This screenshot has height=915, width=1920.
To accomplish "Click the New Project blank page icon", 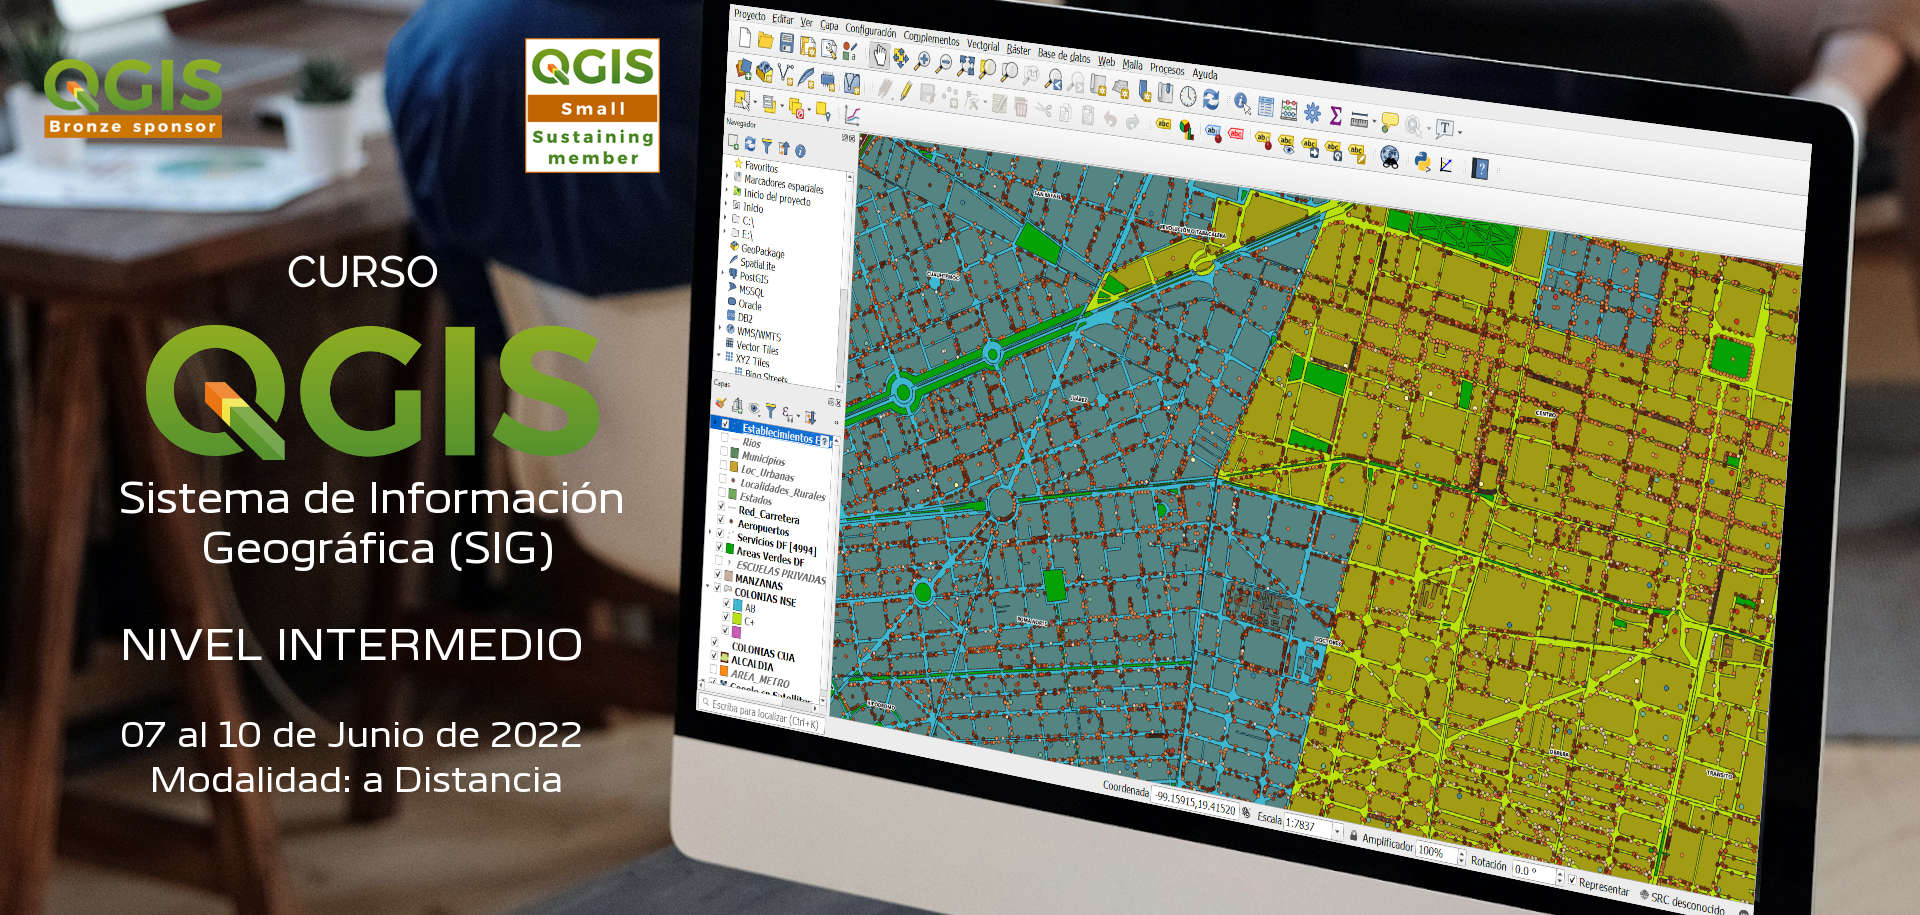I will [x=745, y=37].
